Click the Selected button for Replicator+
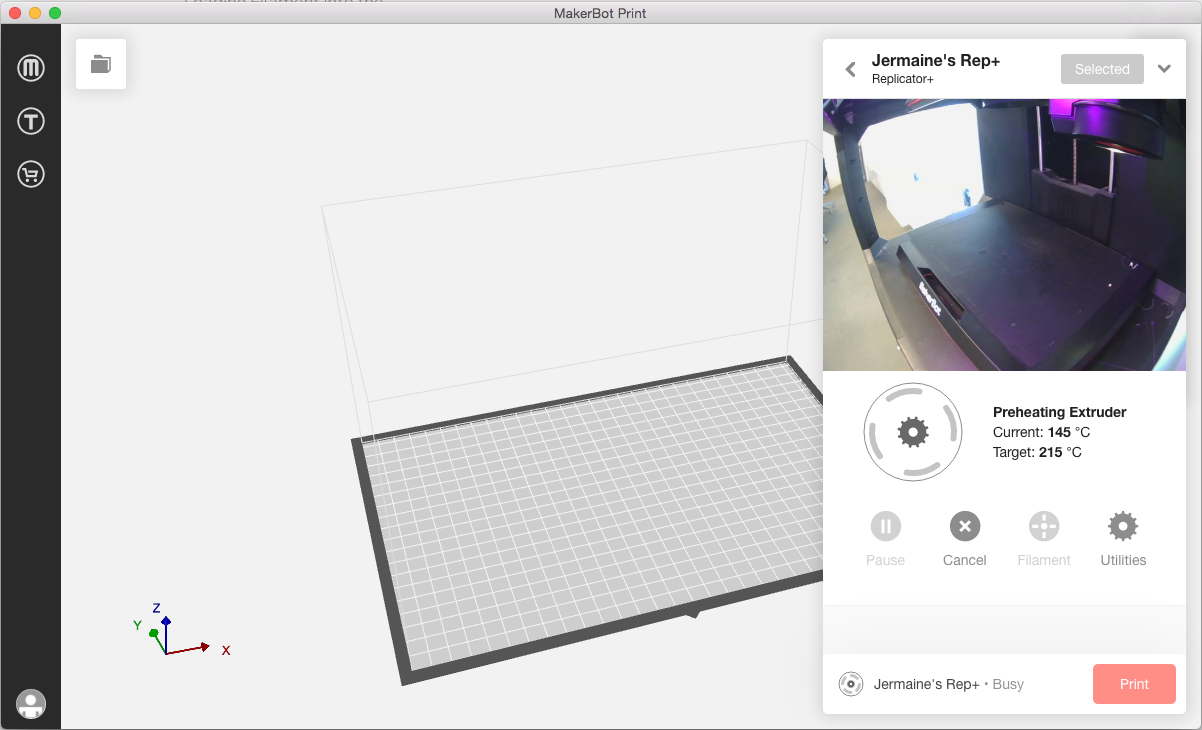1202x730 pixels. coord(1102,69)
